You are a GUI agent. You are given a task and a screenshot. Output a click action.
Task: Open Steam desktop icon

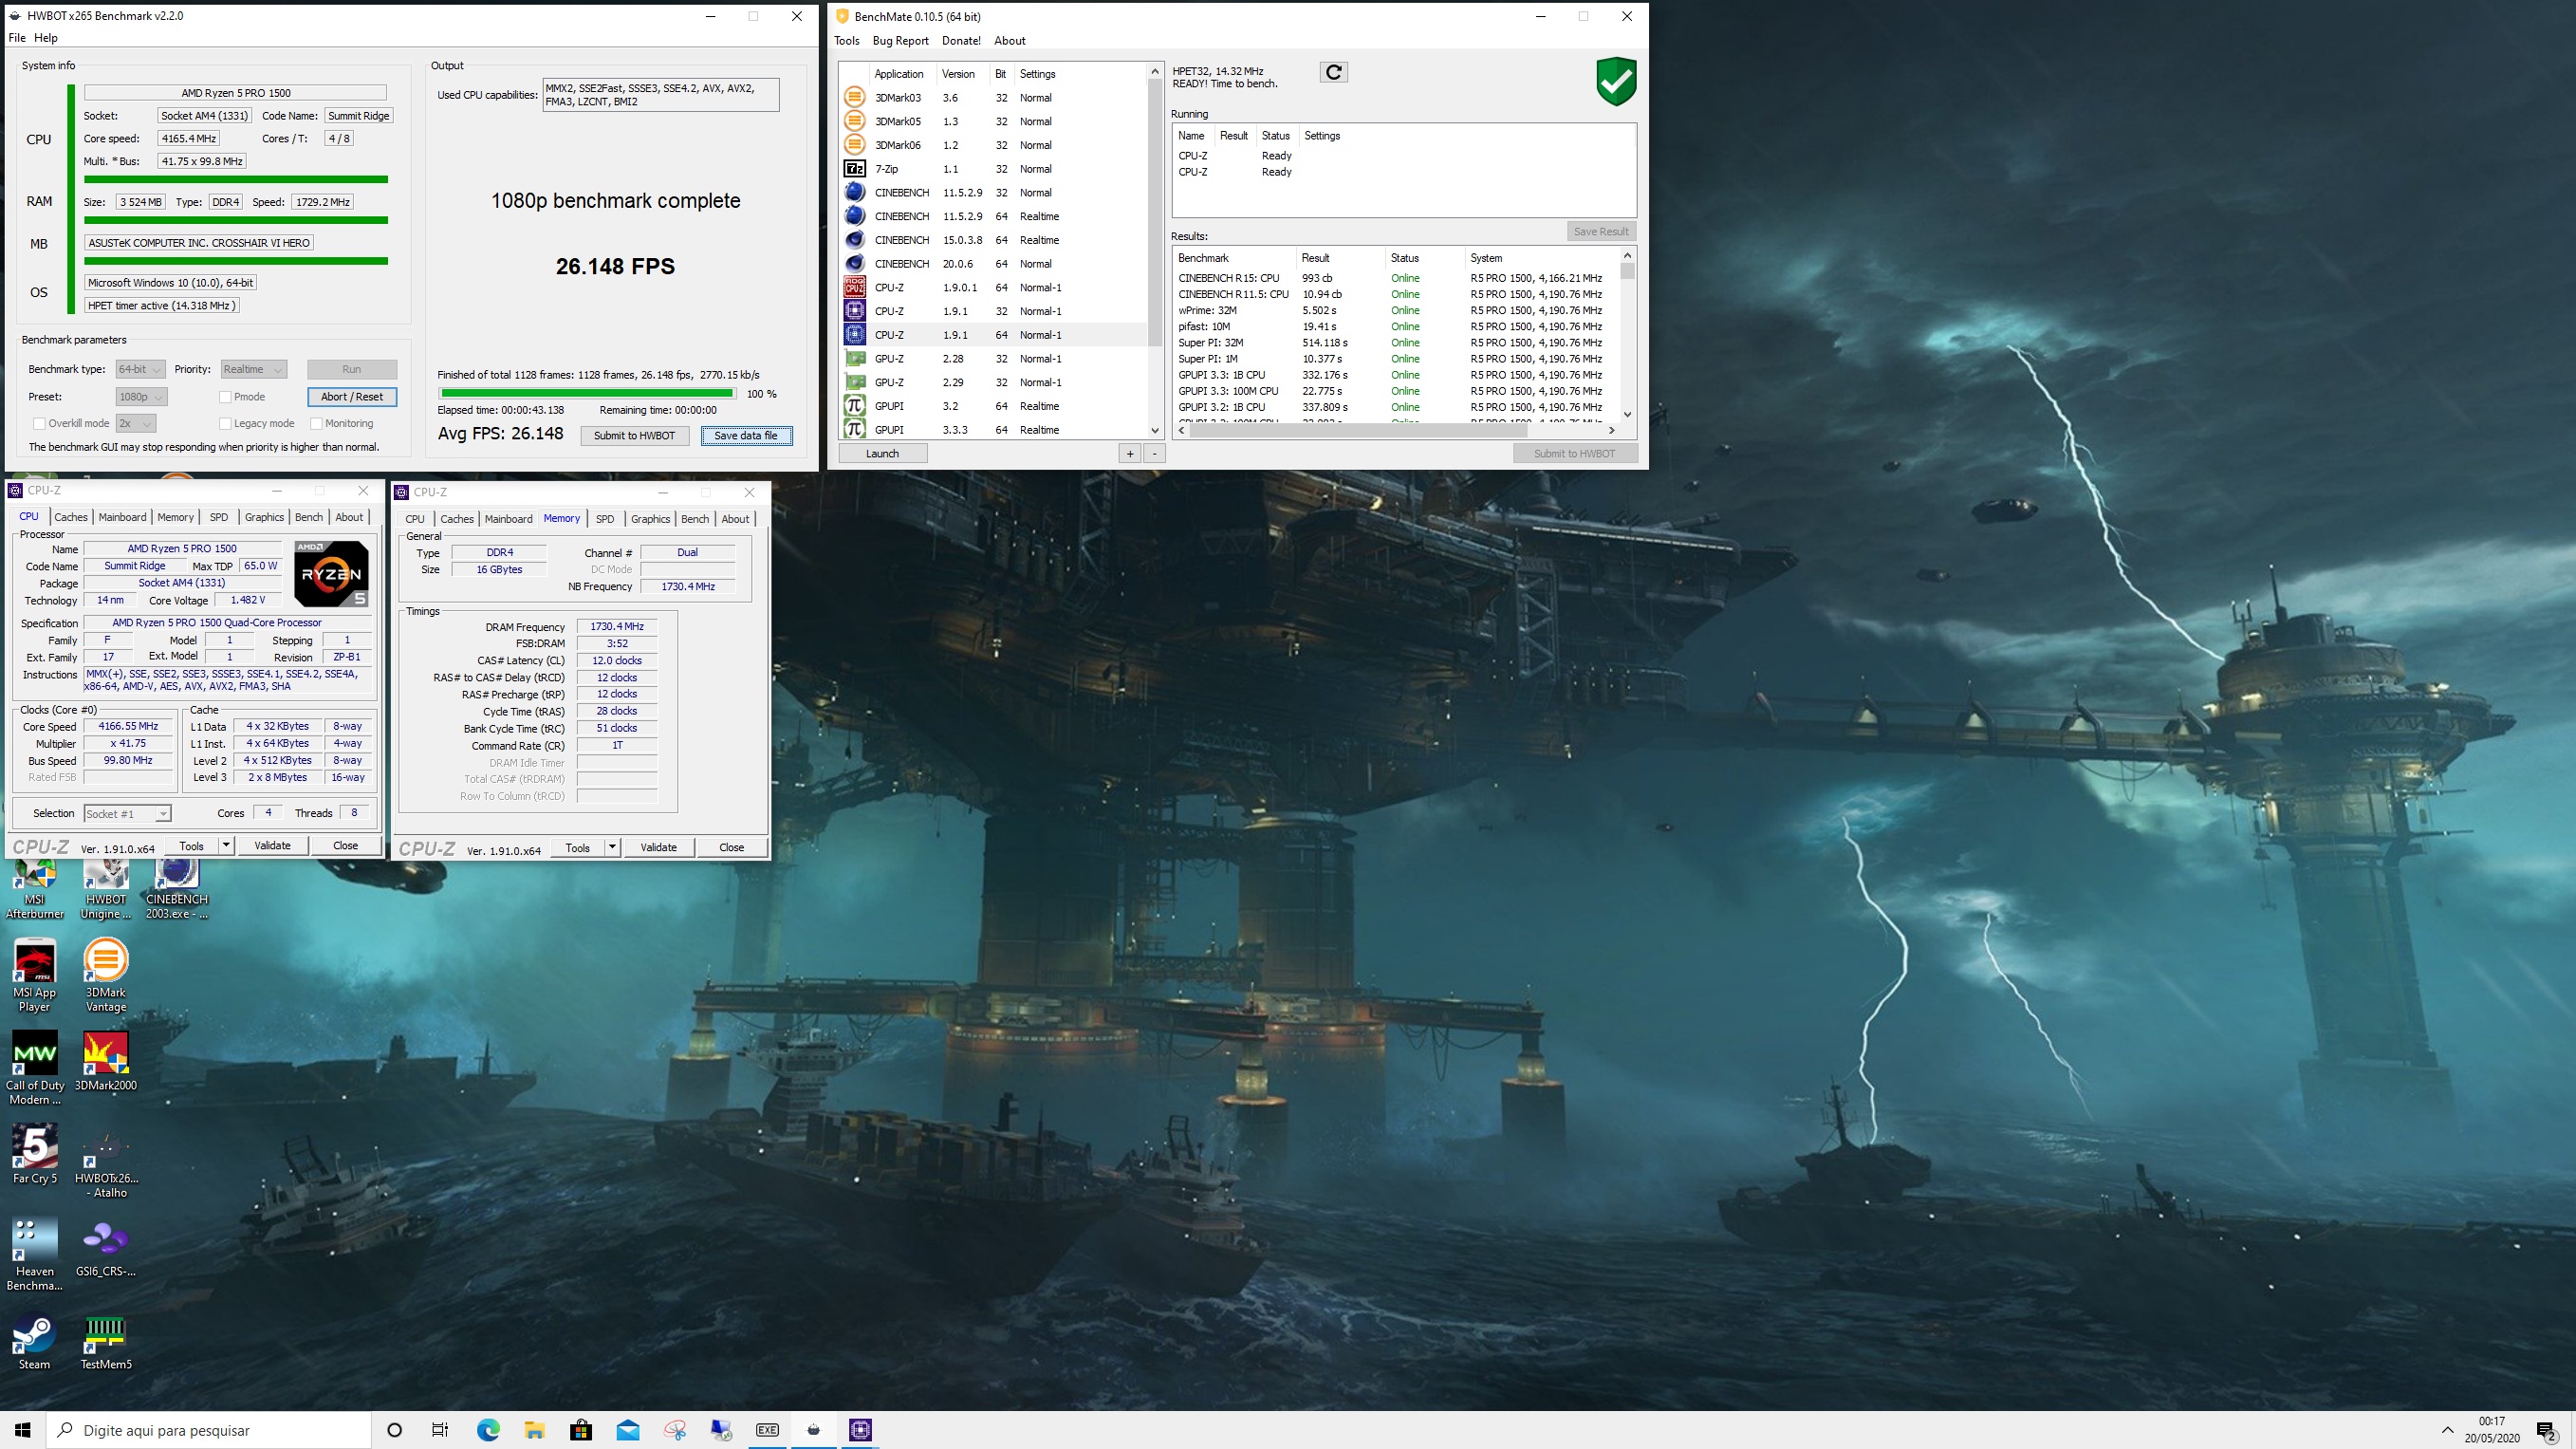34,1340
